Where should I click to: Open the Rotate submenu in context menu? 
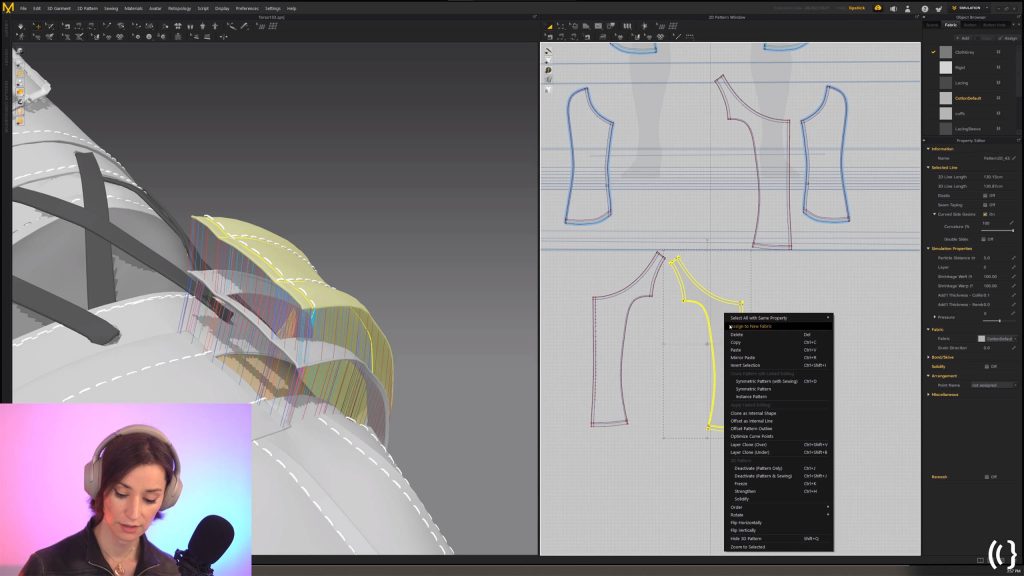[x=778, y=515]
